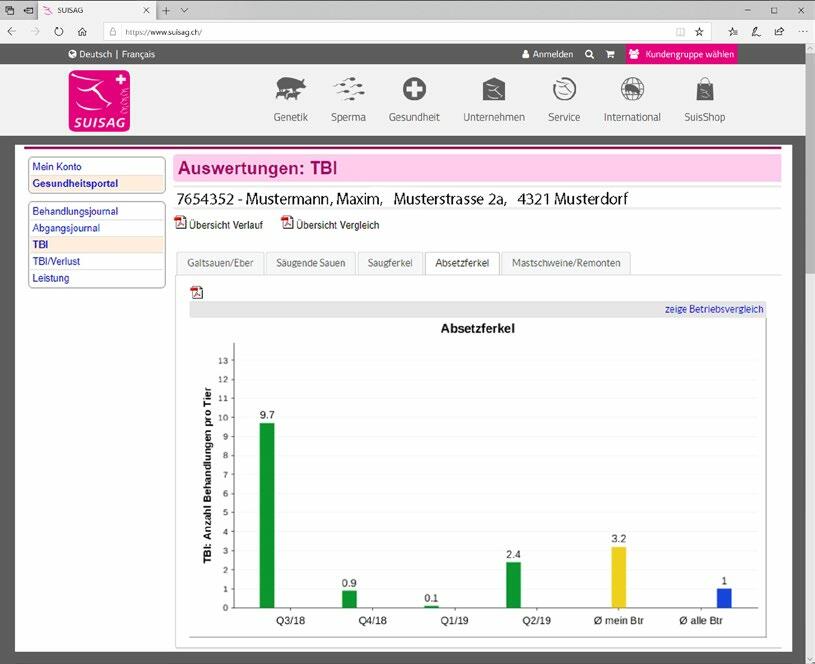Image resolution: width=815 pixels, height=664 pixels.
Task: Open the Sperma navigation icon
Action: 348,90
